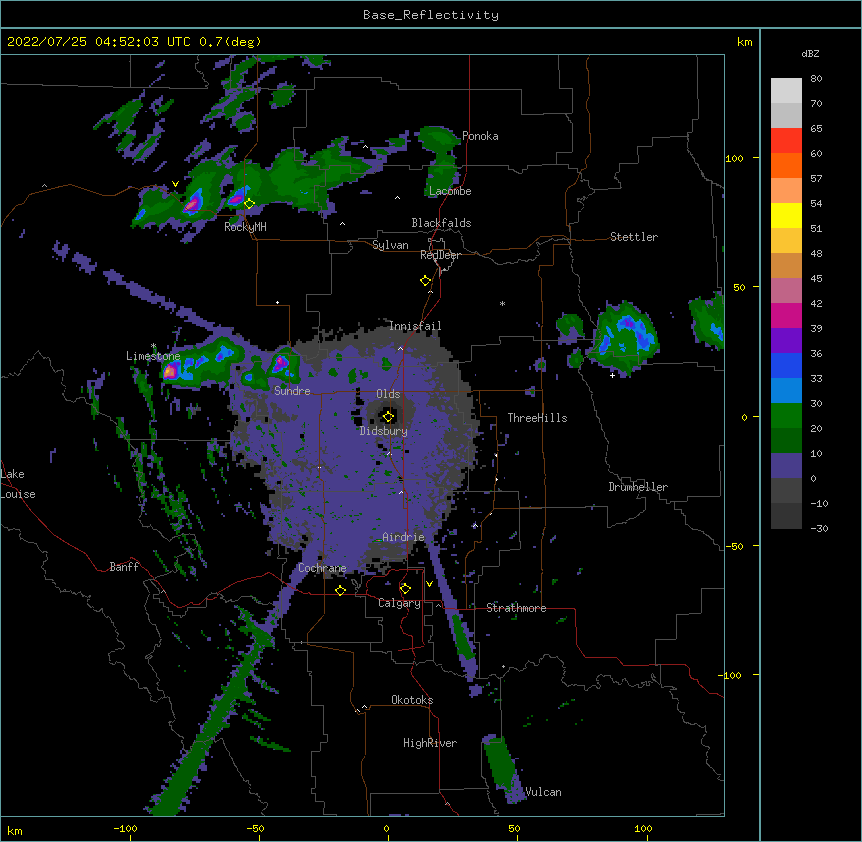Click the Airdrie city label
Screen dimensions: 862x842
point(403,537)
